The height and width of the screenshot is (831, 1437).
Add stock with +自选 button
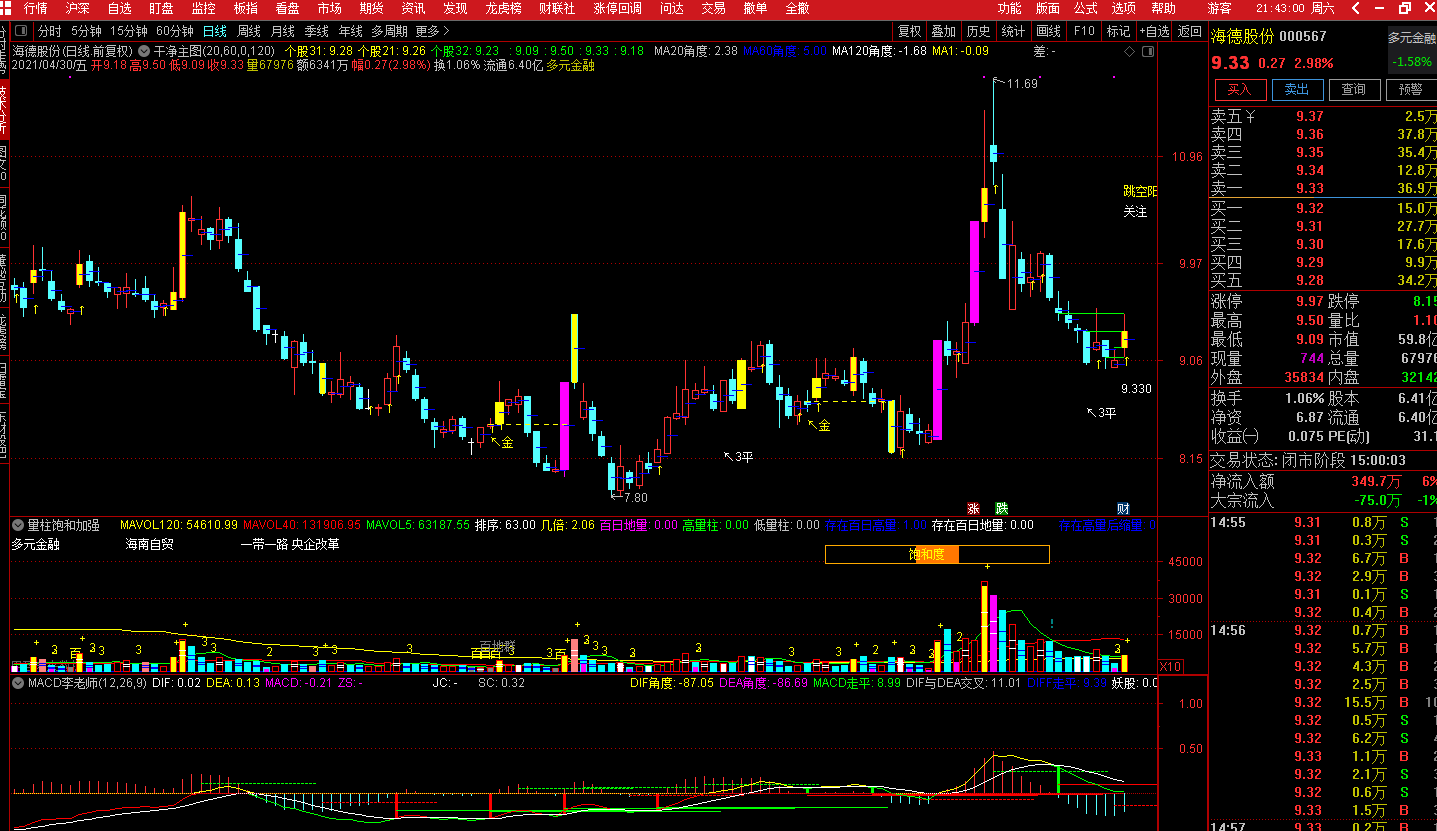[x=1154, y=31]
